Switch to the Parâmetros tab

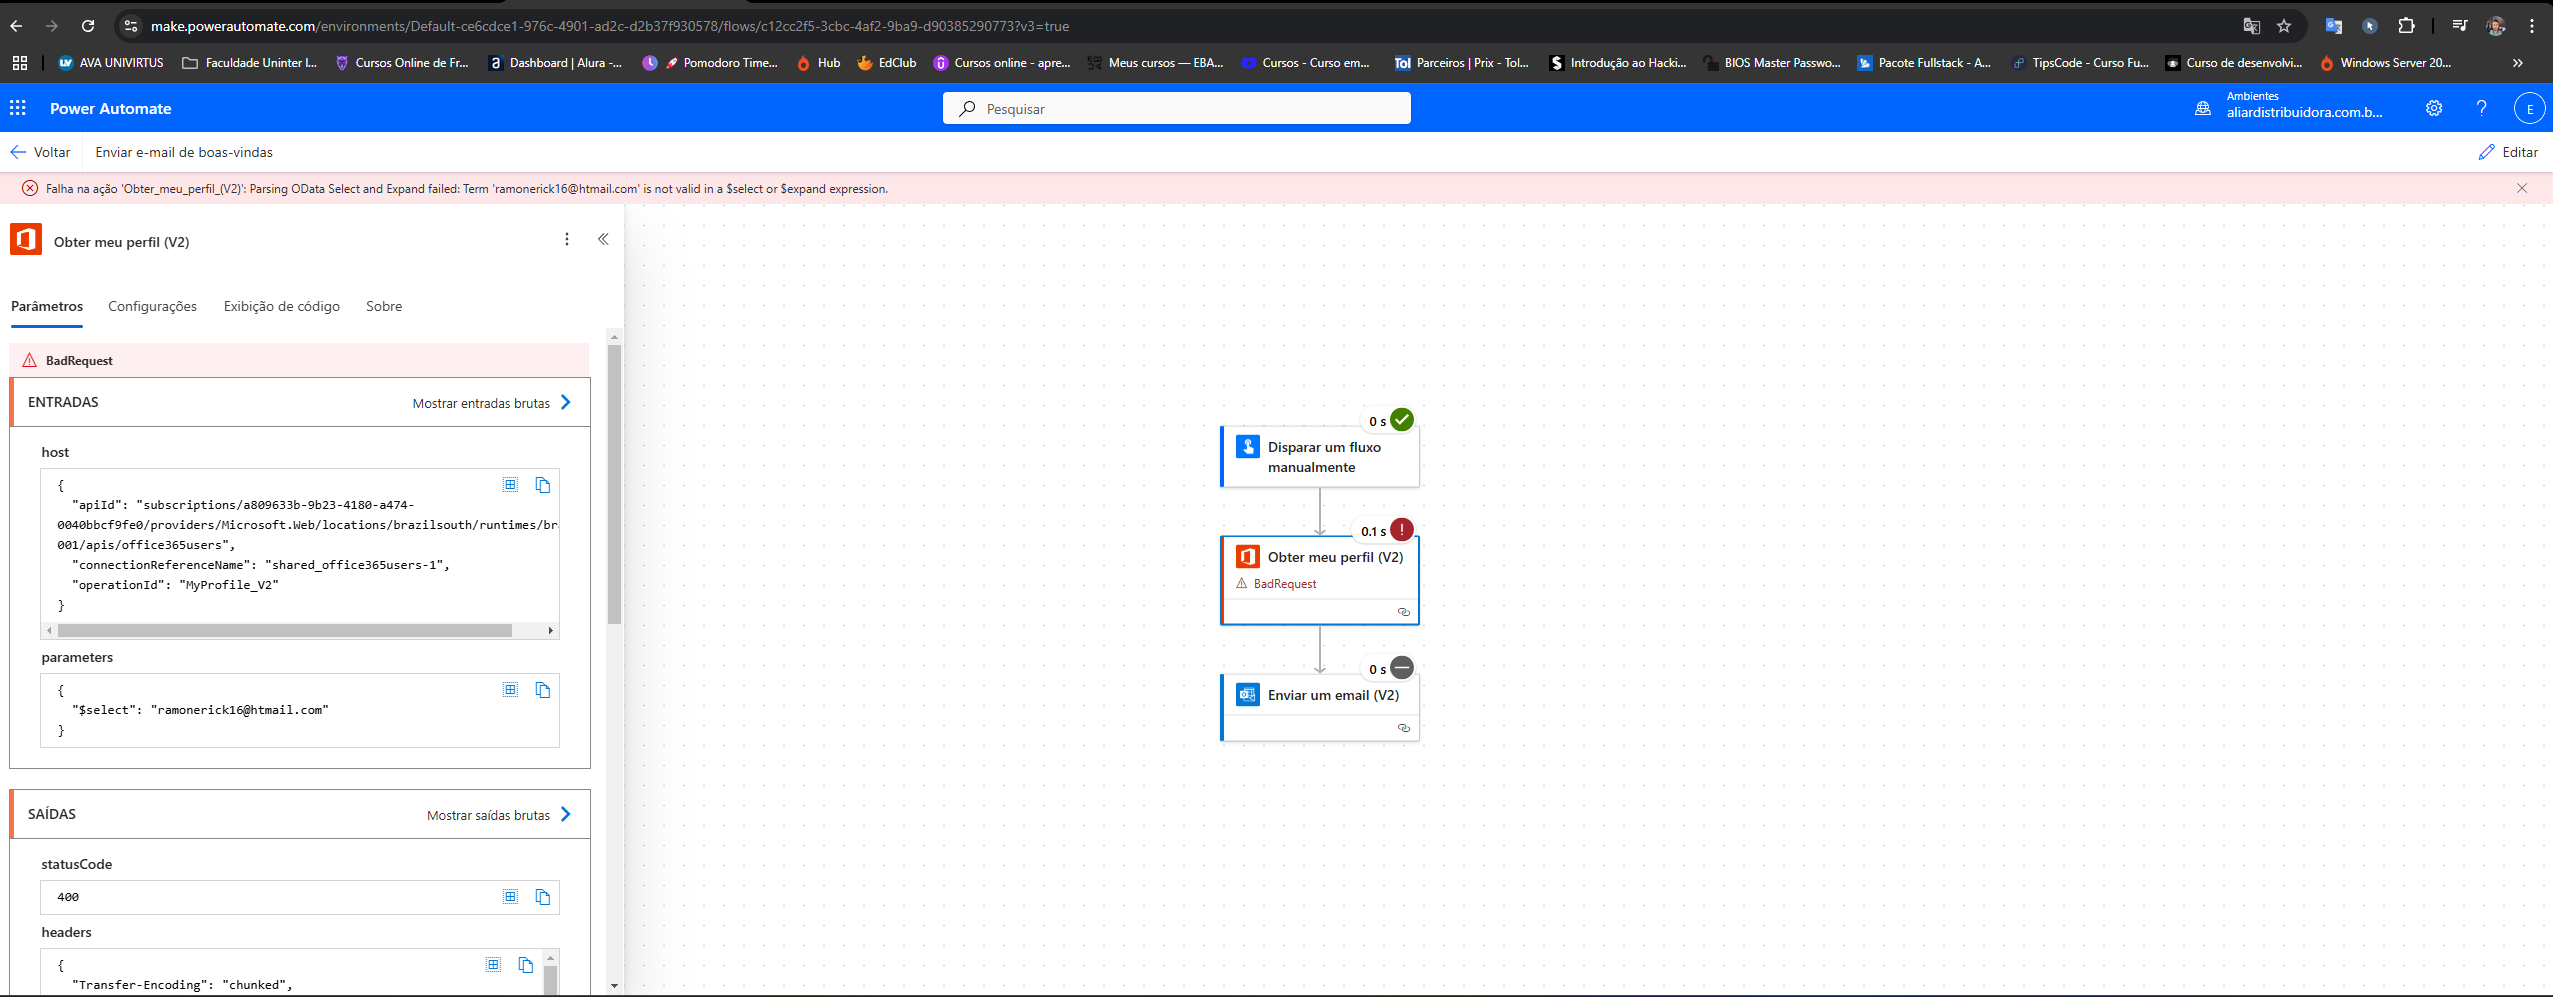(47, 306)
